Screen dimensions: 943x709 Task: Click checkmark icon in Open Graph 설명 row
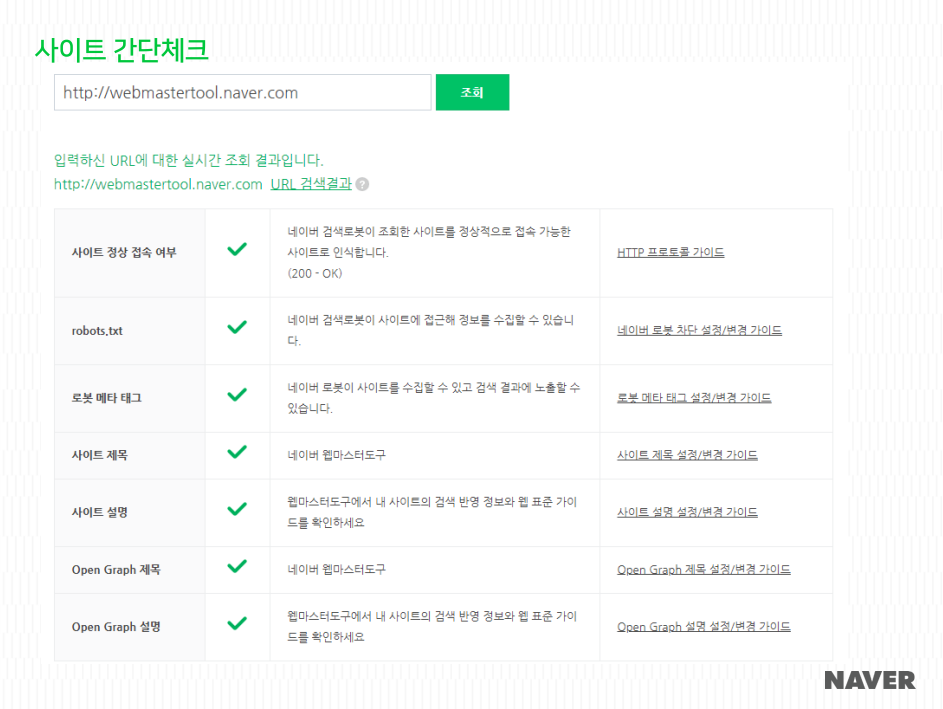237,623
